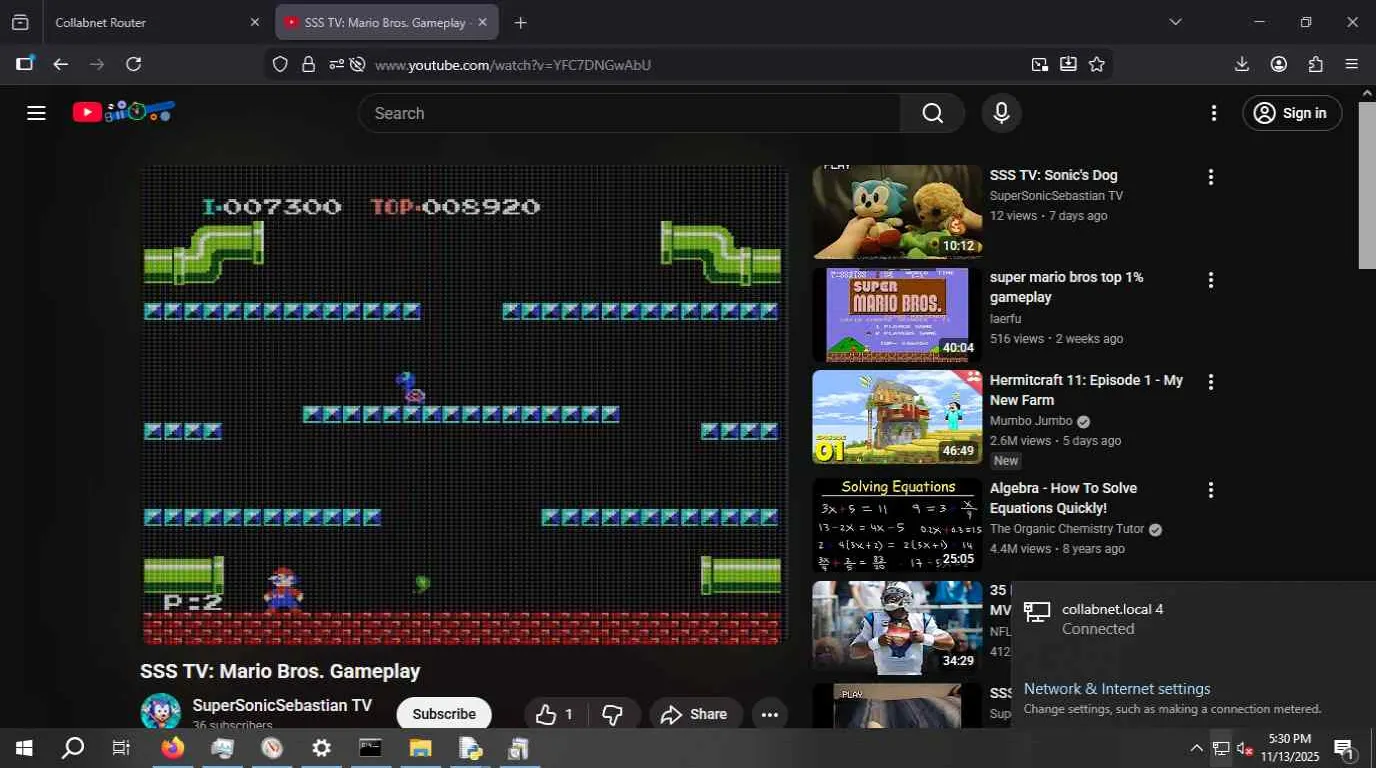
Task: Sign in to YouTube
Action: tap(1291, 113)
